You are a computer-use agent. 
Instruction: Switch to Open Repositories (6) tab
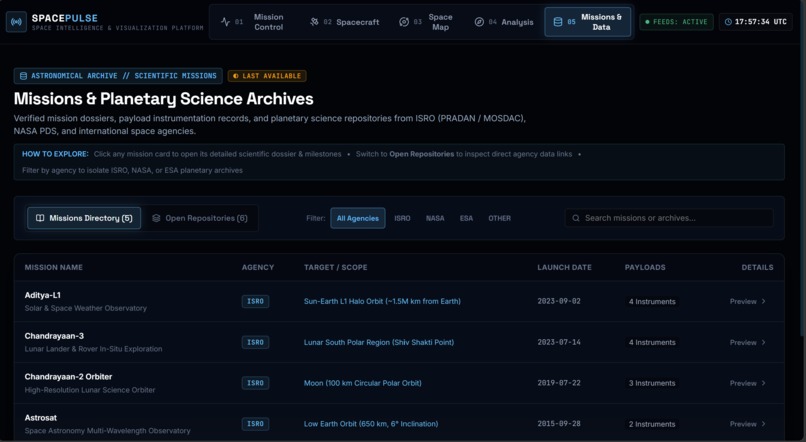[200, 218]
